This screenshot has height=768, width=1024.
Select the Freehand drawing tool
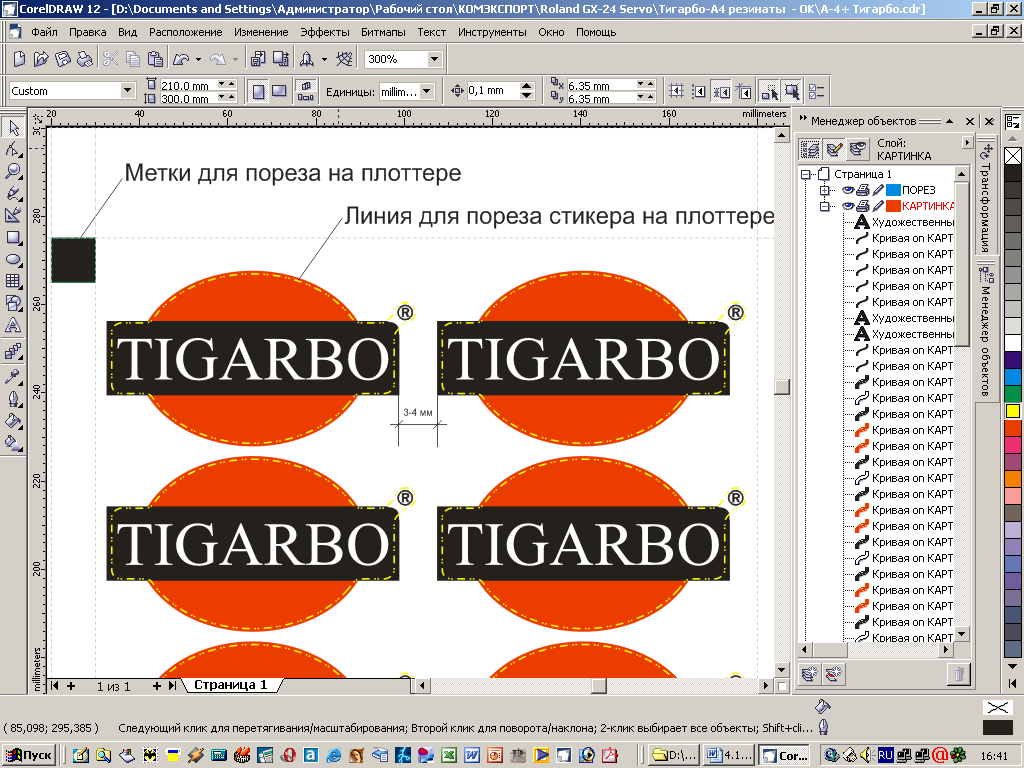click(x=13, y=194)
